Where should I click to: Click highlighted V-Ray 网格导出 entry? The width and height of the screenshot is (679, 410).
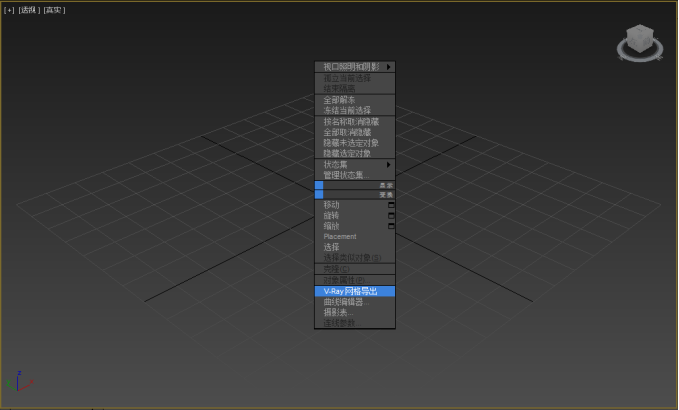tap(355, 291)
